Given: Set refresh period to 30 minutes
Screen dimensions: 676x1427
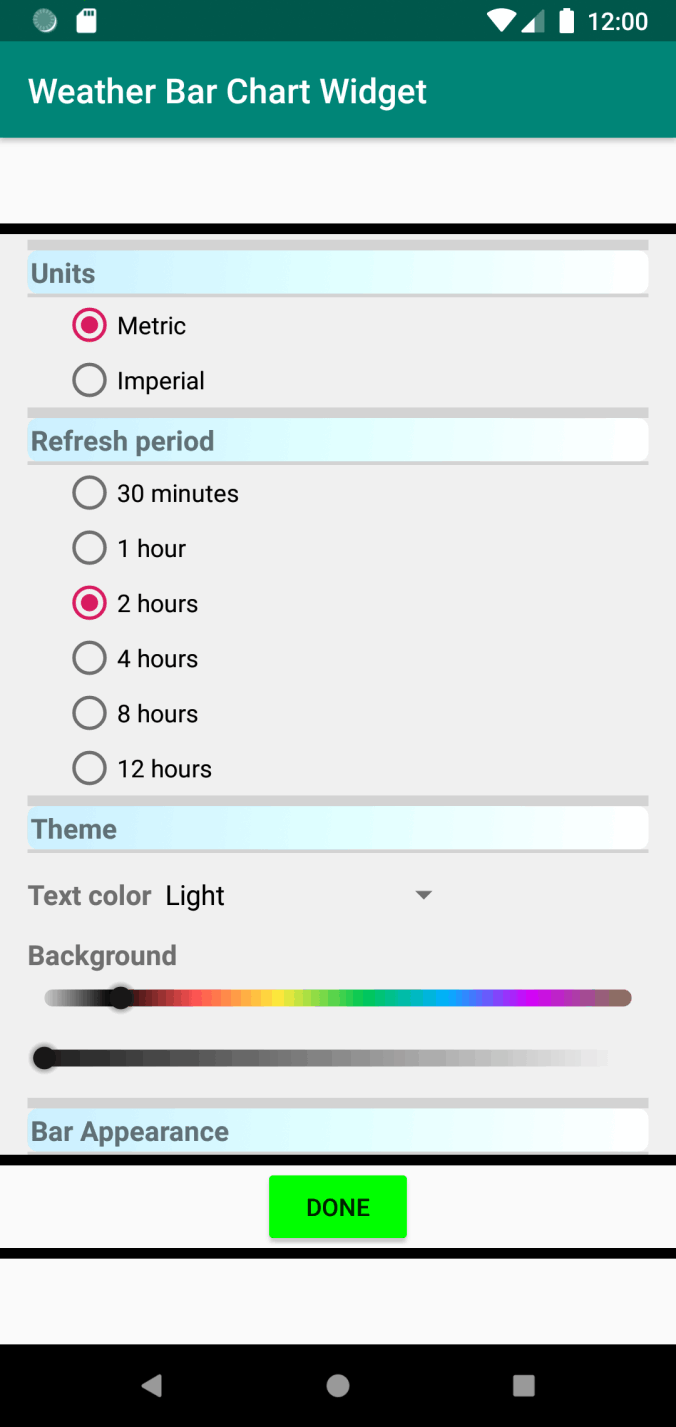Looking at the screenshot, I should tap(90, 494).
